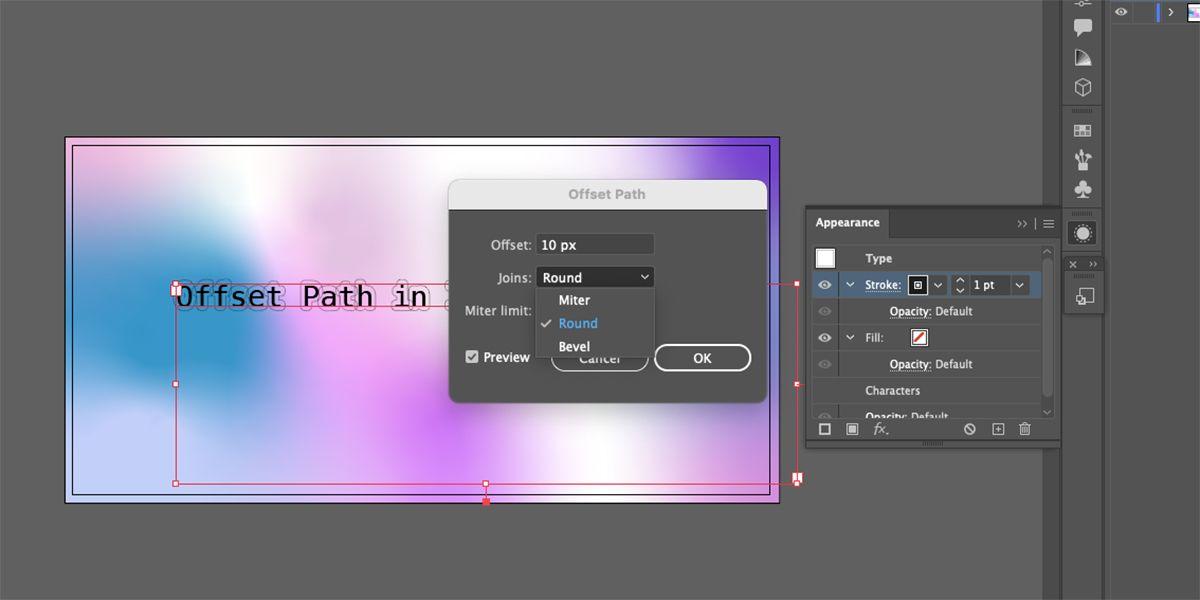Click the stroke weight 1 pt field
This screenshot has height=600, width=1200.
point(989,285)
